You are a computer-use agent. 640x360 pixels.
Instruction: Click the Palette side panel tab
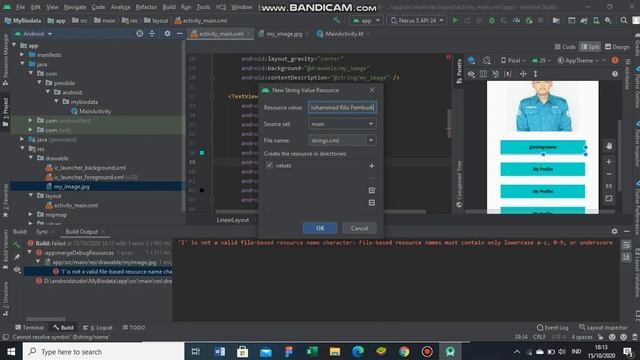click(x=459, y=71)
